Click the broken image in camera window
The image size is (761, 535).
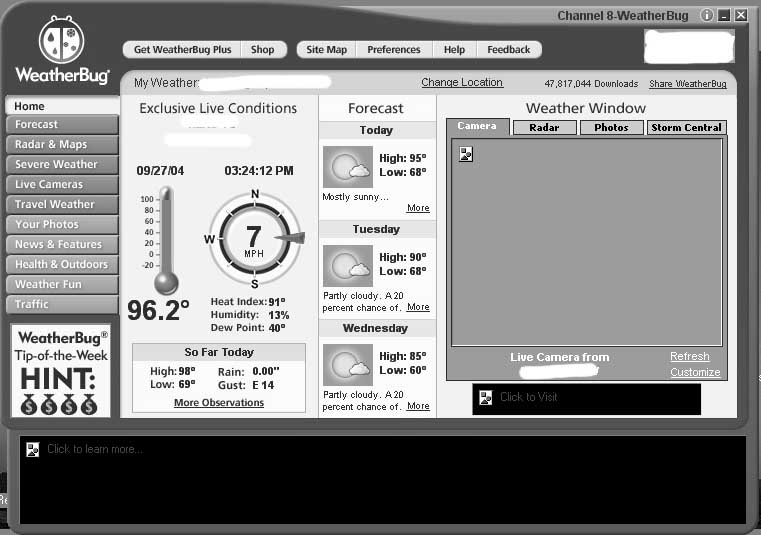[x=466, y=153]
